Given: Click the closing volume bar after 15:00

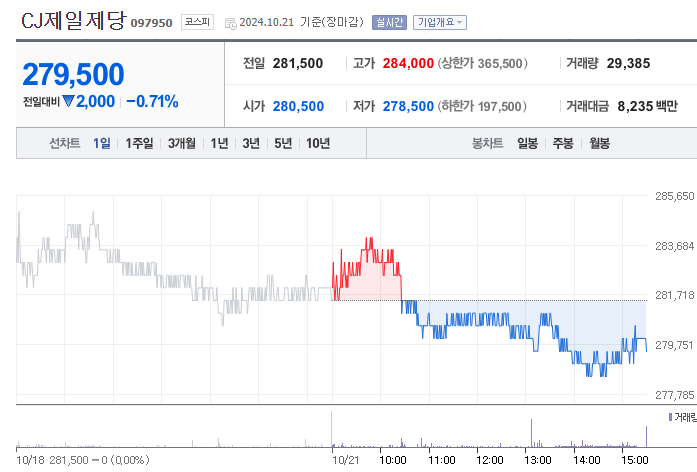Looking at the screenshot, I should 646,436.
